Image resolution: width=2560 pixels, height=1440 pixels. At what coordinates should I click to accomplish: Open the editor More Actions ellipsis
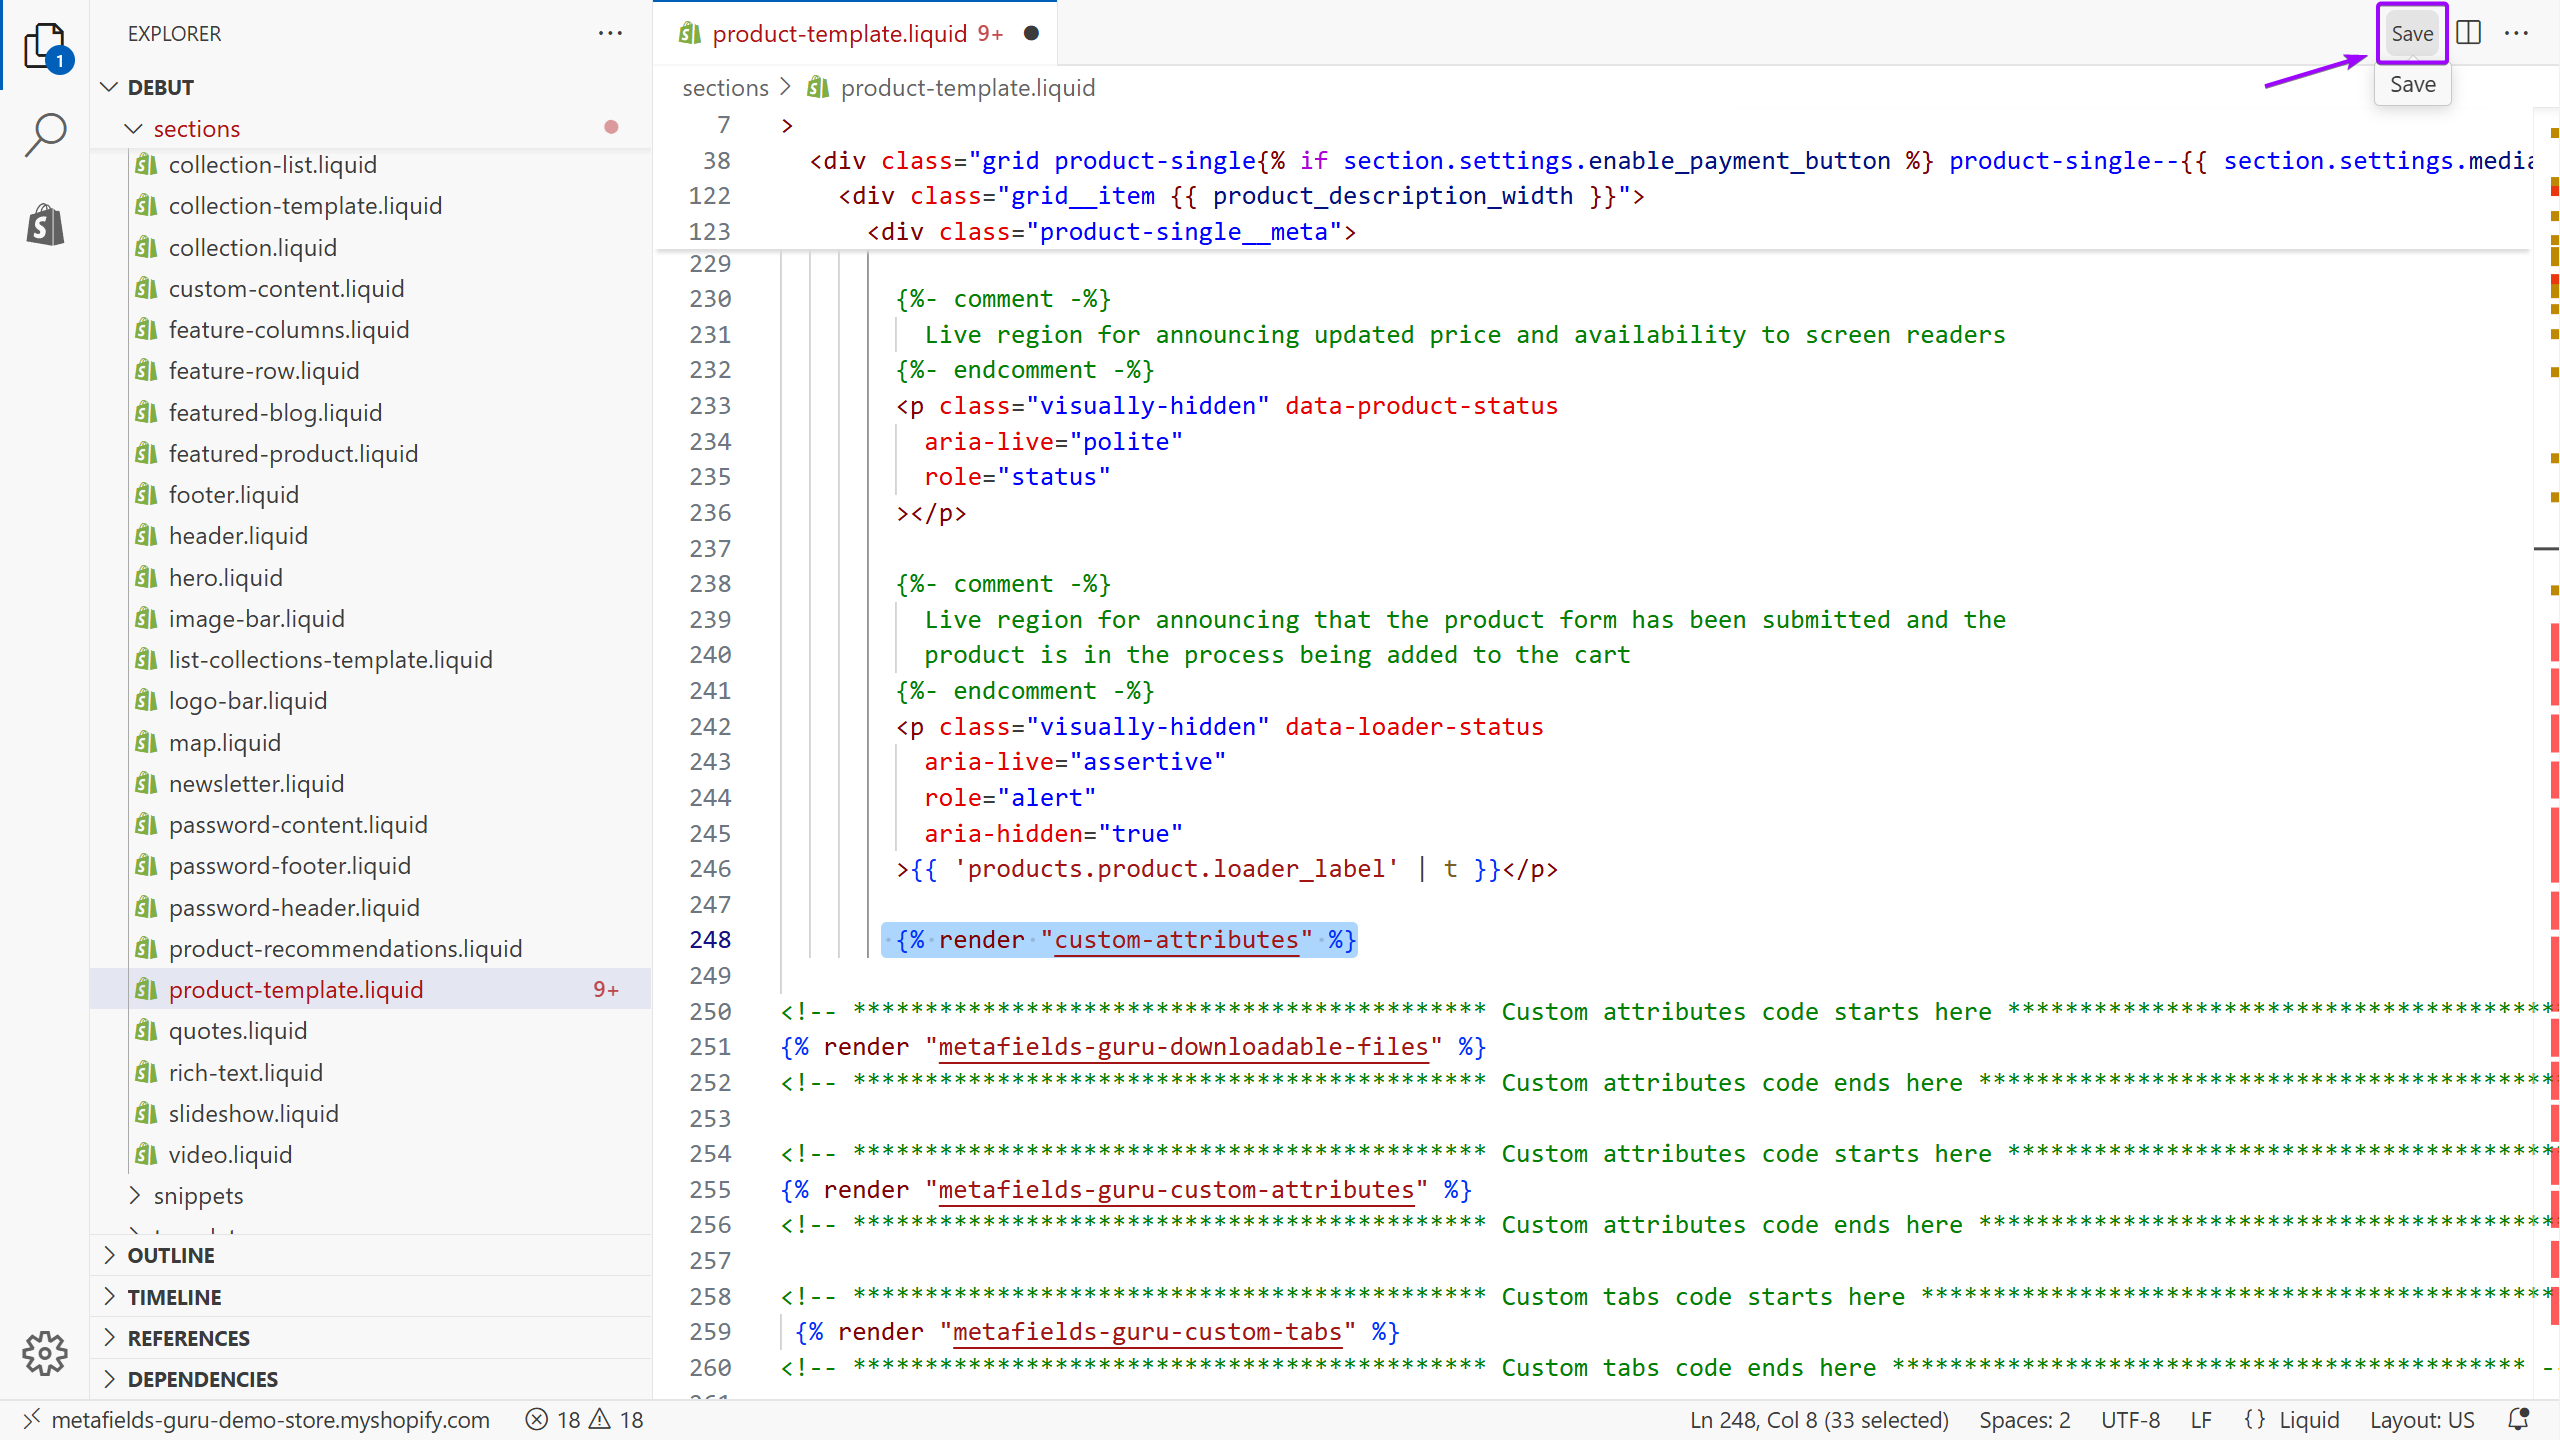pyautogui.click(x=2516, y=33)
